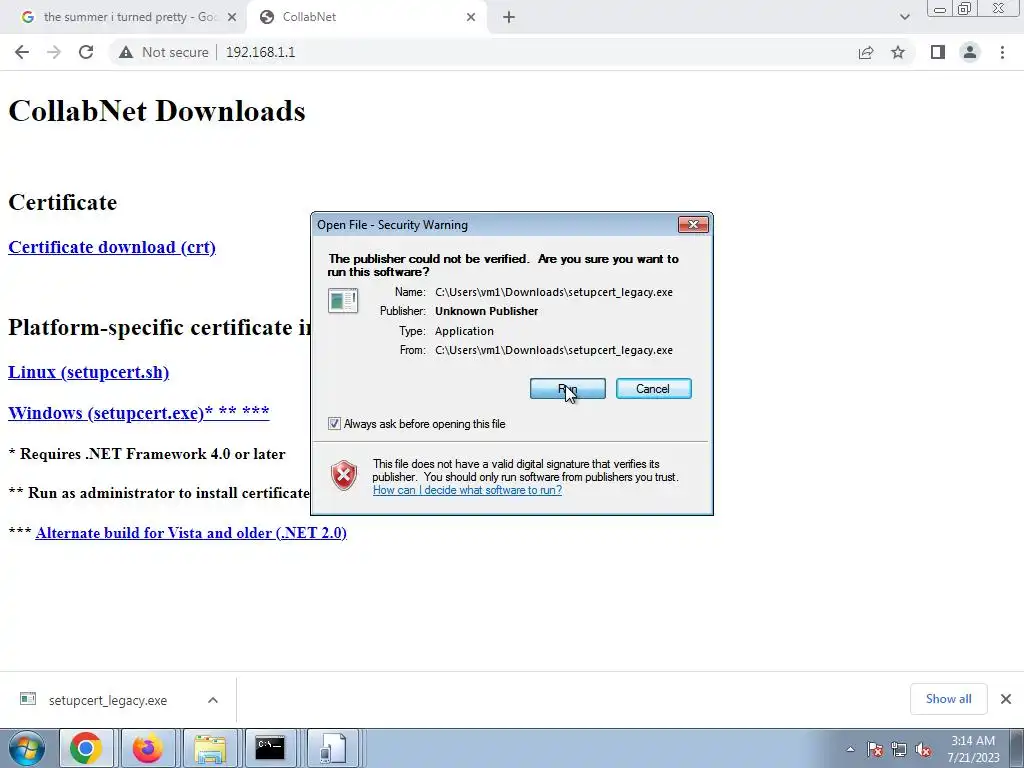Image resolution: width=1024 pixels, height=768 pixels.
Task: Open Certificate download (crt) link
Action: [112, 248]
